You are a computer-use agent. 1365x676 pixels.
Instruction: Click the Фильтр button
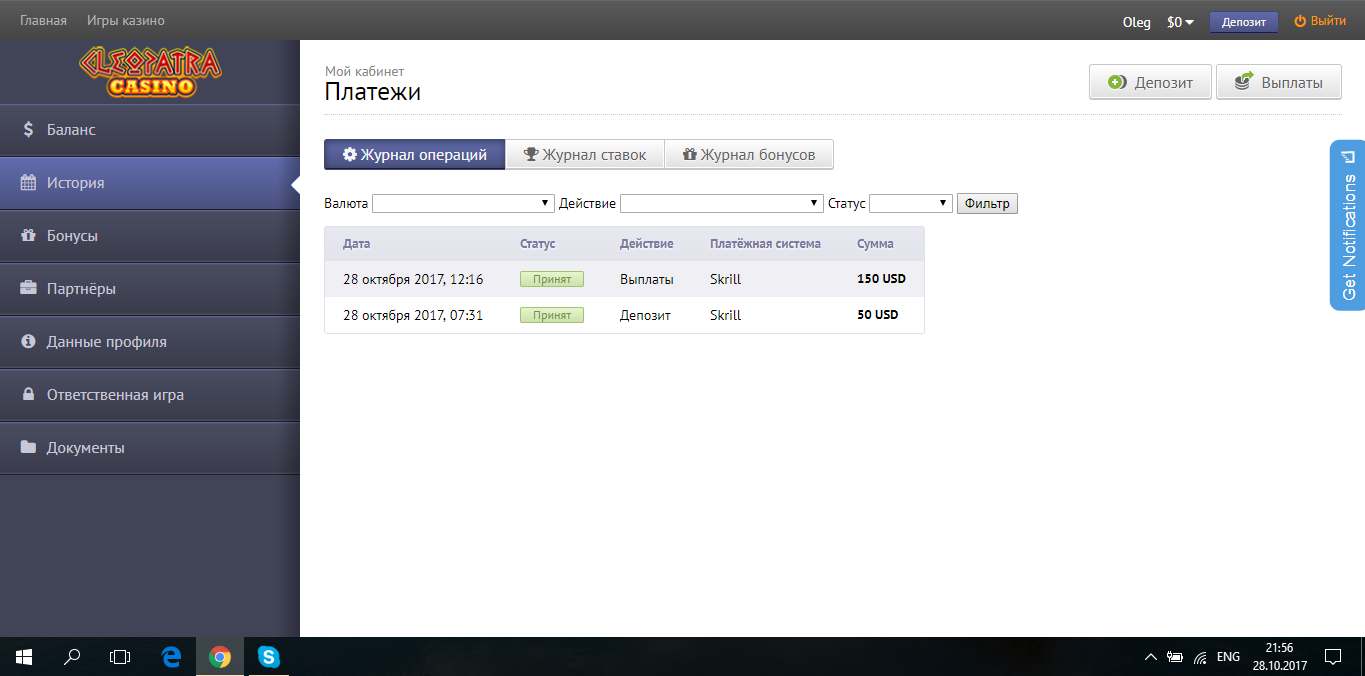point(987,203)
